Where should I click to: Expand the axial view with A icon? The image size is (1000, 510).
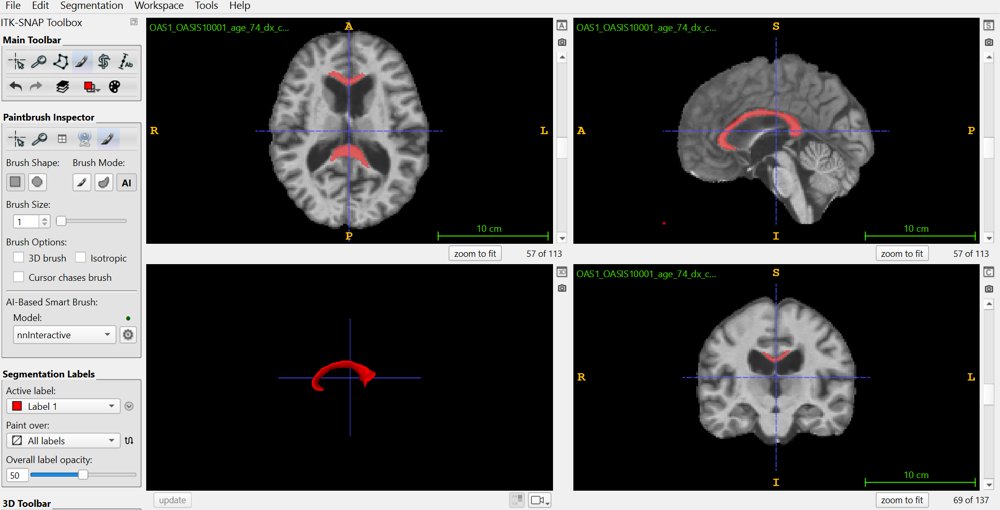coord(561,26)
